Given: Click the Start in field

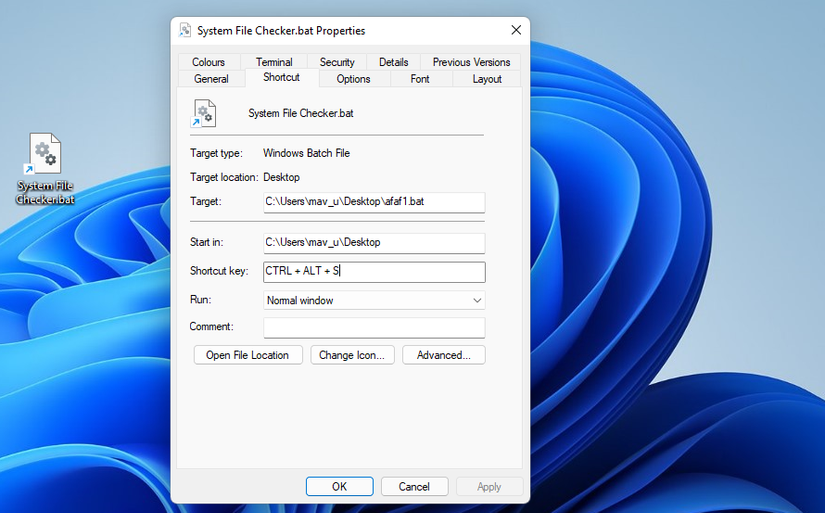Looking at the screenshot, I should [374, 243].
